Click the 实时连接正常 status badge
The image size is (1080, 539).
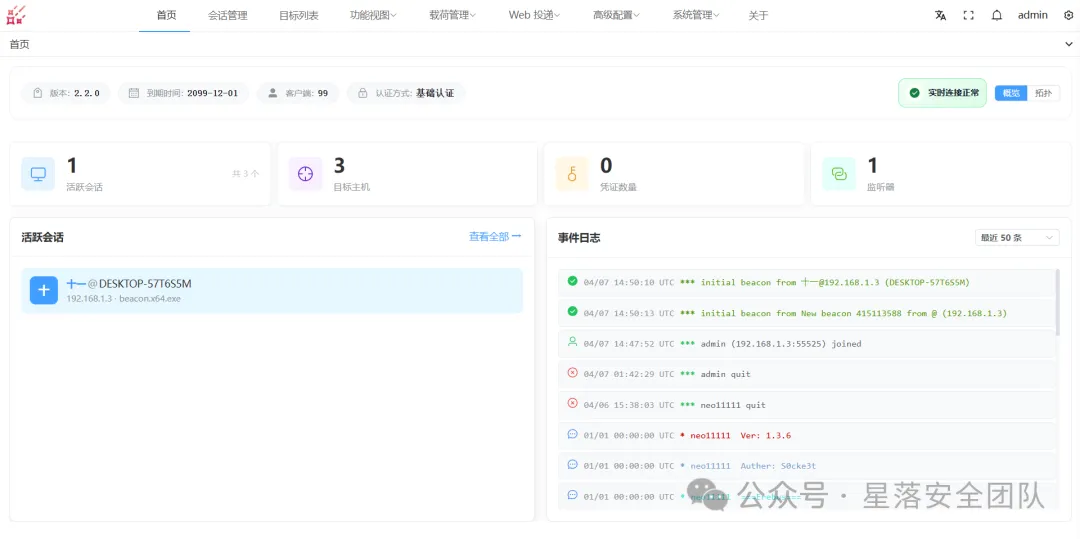click(943, 93)
